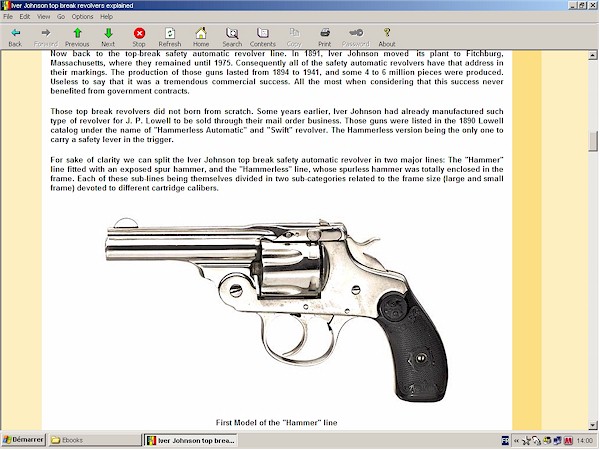Screen dimensions: 600x450
Task: Open the File menu
Action: point(8,16)
